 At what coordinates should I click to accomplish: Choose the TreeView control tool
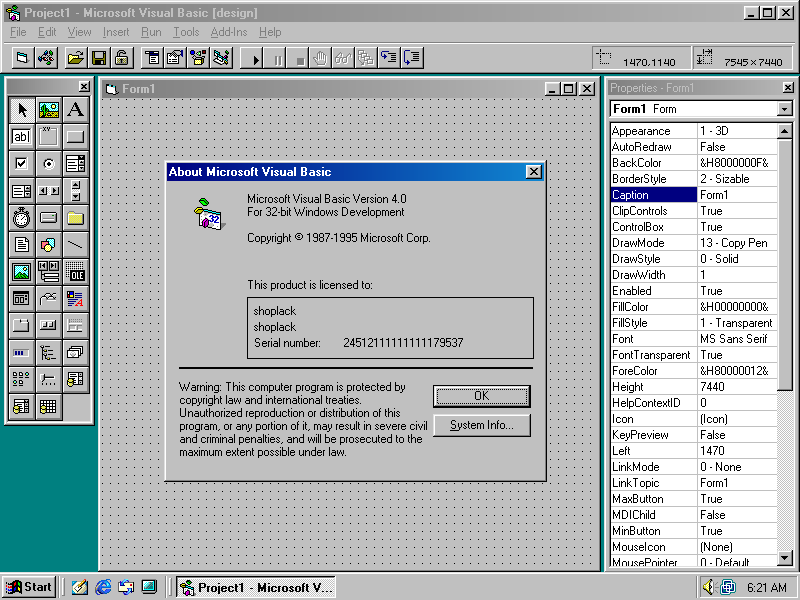point(48,353)
